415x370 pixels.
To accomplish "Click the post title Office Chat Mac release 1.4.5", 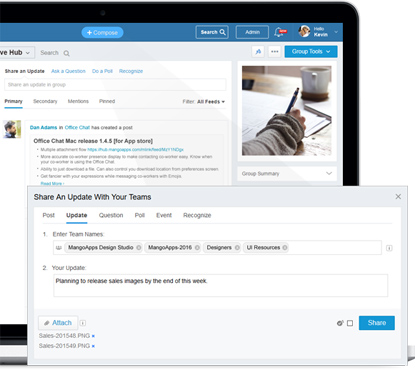I will [x=93, y=141].
